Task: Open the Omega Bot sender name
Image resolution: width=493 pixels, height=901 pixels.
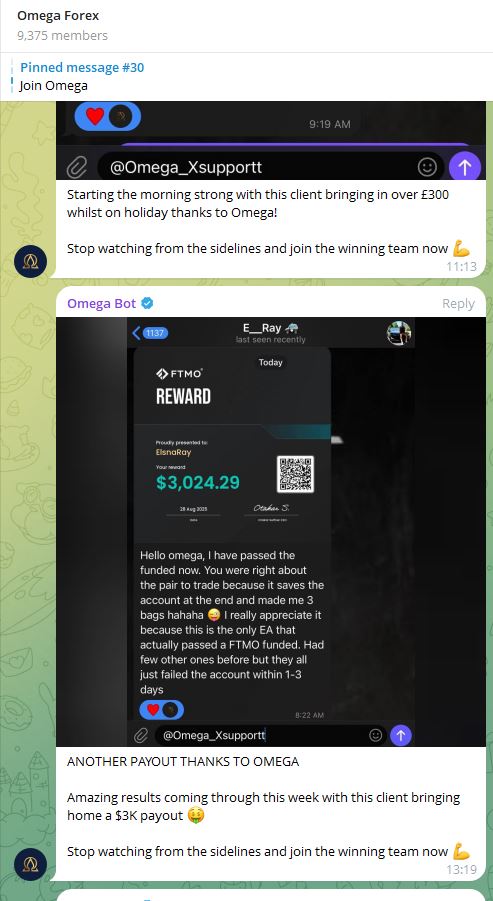Action: (102, 303)
